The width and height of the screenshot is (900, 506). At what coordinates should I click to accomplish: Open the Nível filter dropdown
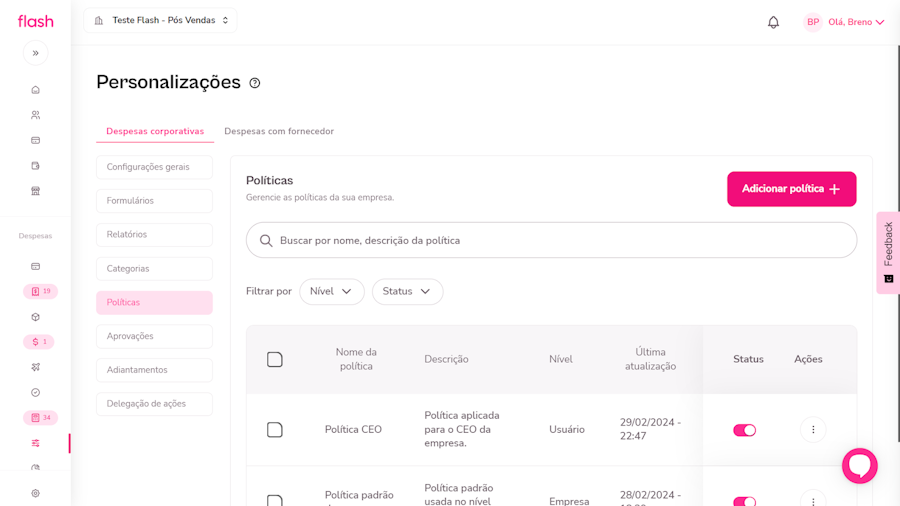(x=332, y=291)
